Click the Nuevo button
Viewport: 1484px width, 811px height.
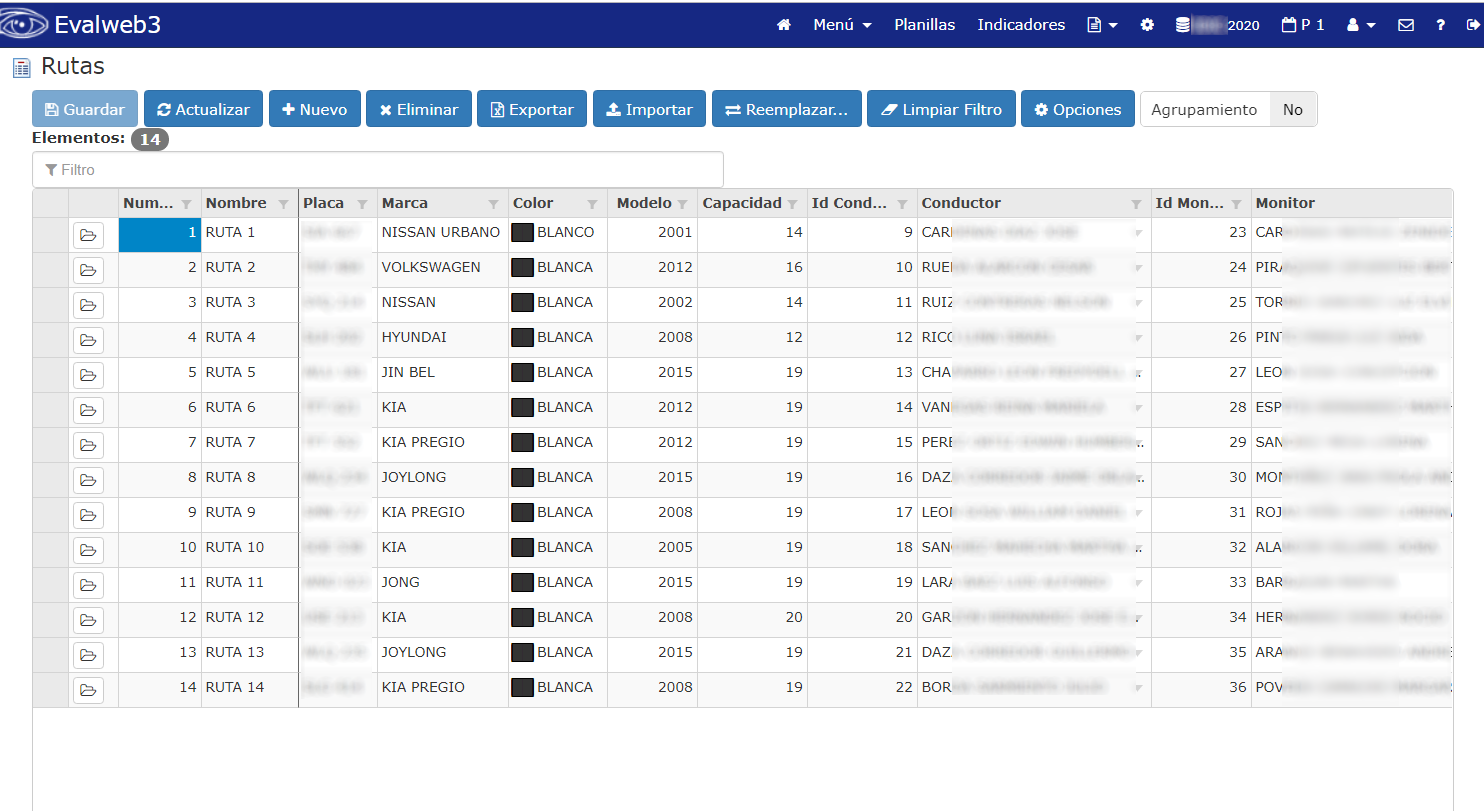(314, 109)
